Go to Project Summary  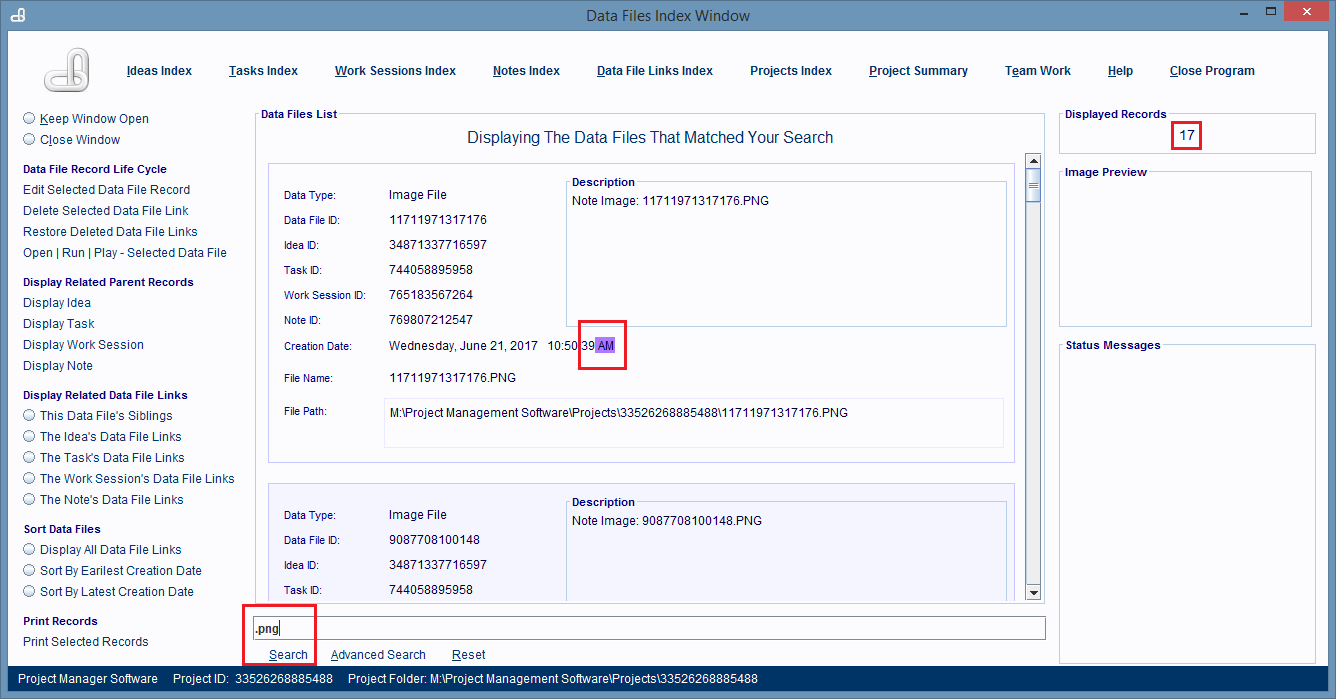(x=918, y=71)
